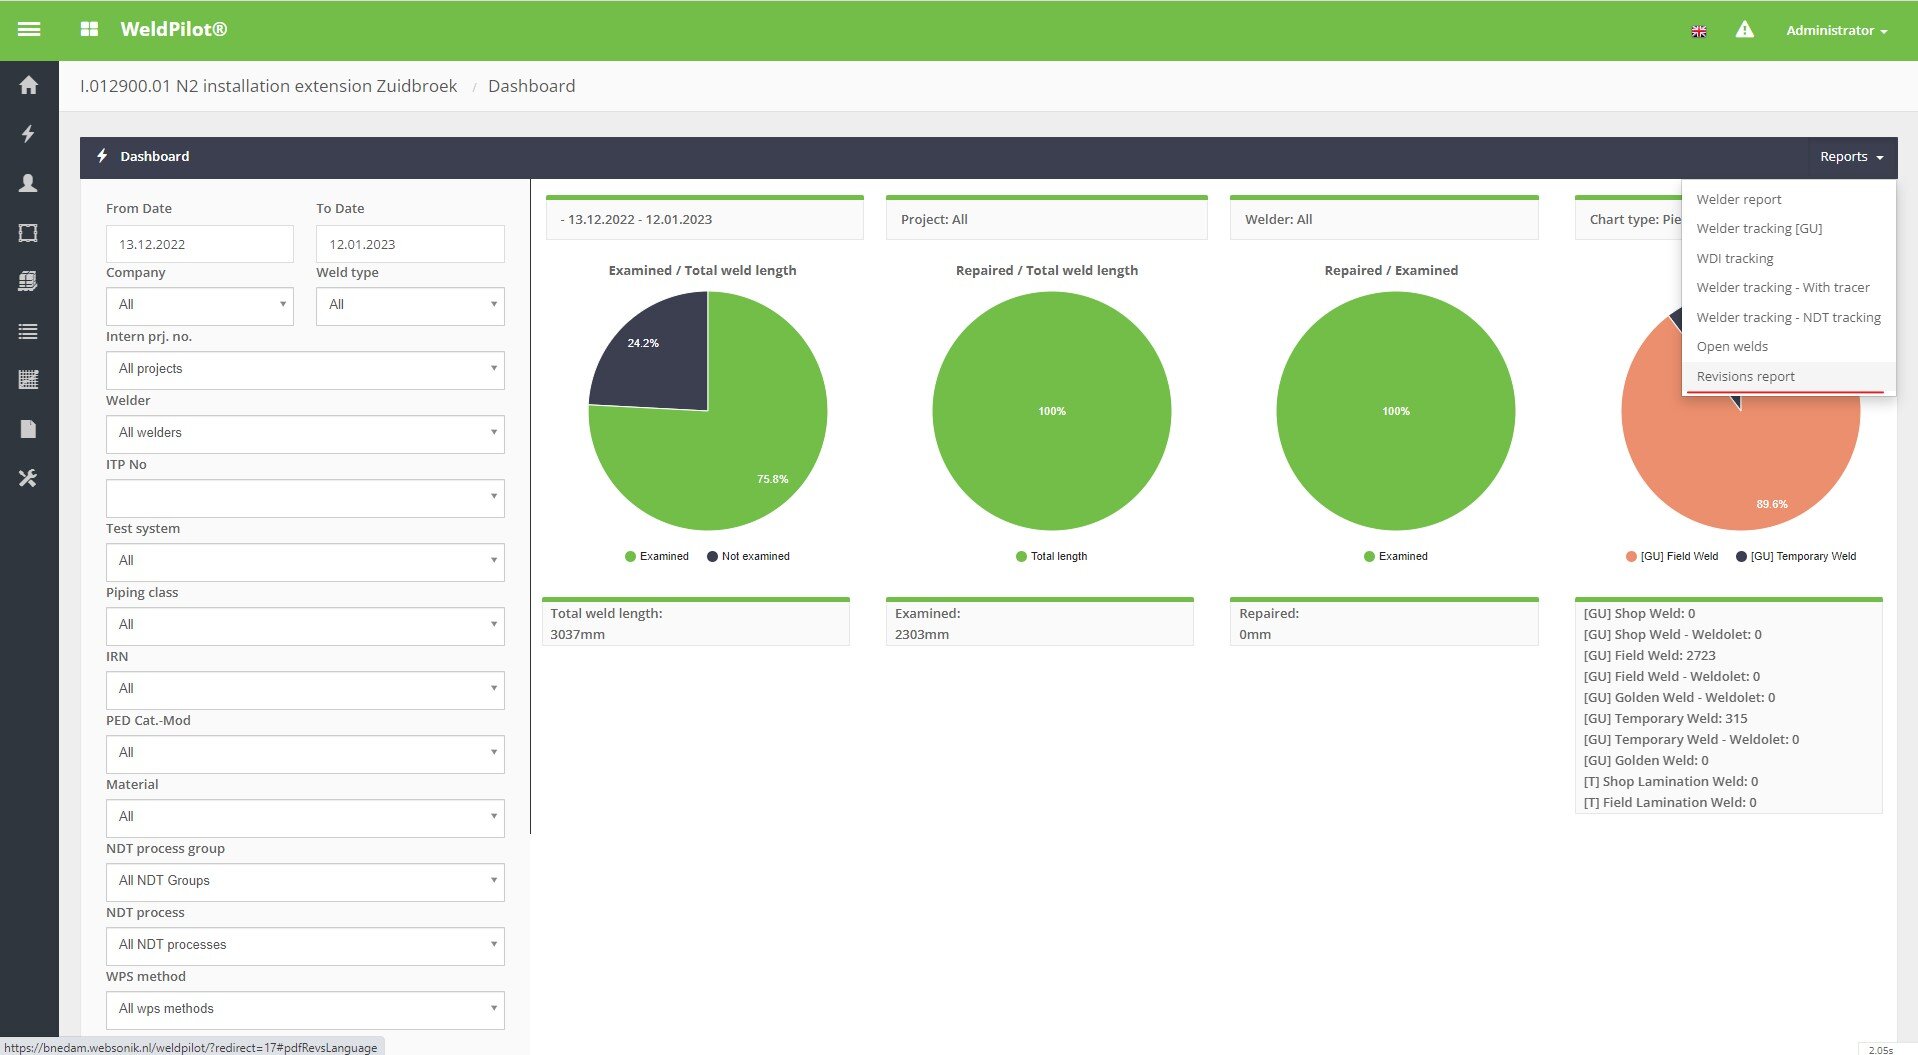Click the wrench tools sidebar icon
Screen dimensions: 1918x1055
pos(29,479)
